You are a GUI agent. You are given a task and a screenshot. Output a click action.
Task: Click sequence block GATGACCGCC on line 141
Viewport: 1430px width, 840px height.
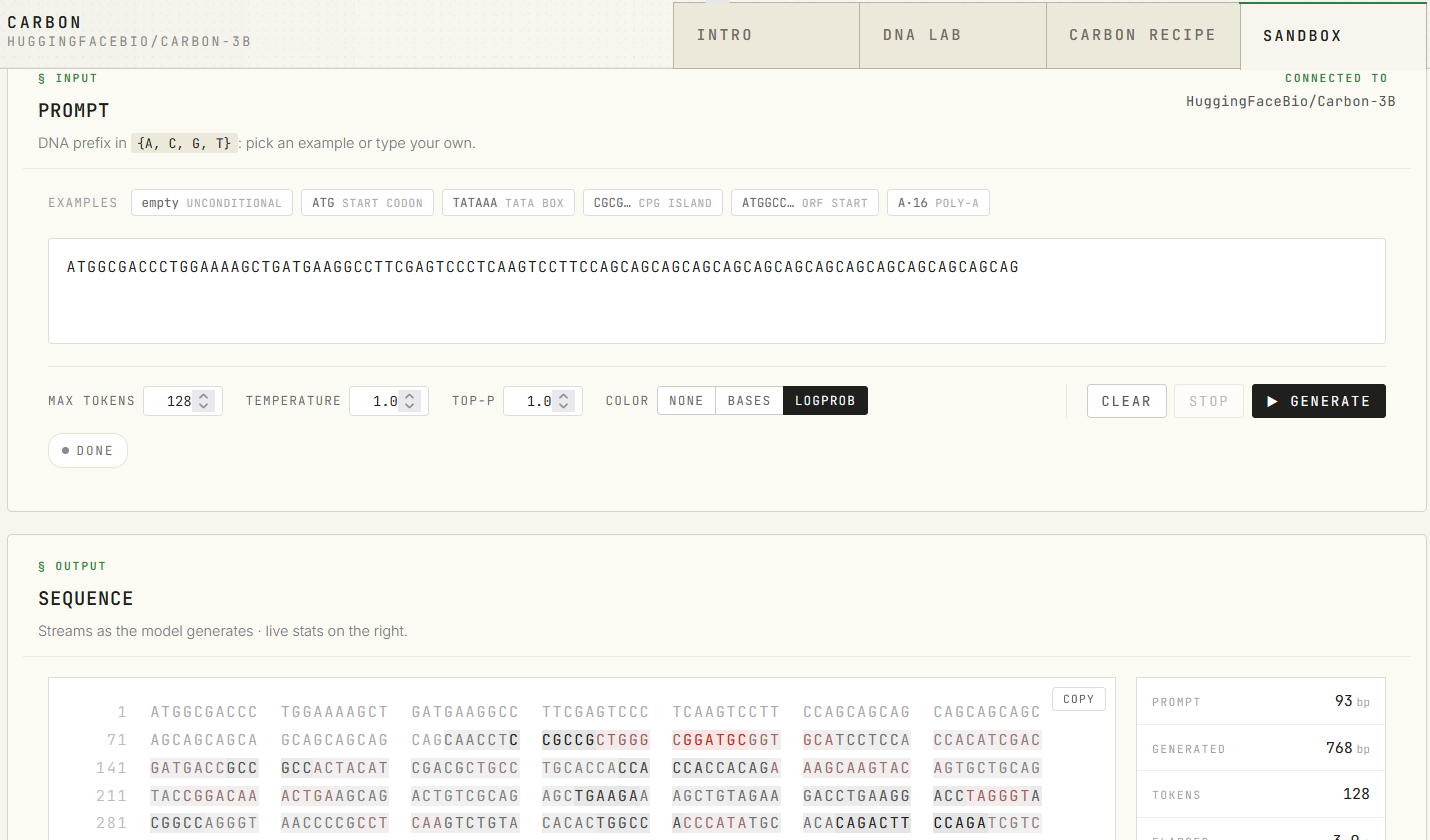[x=204, y=768]
